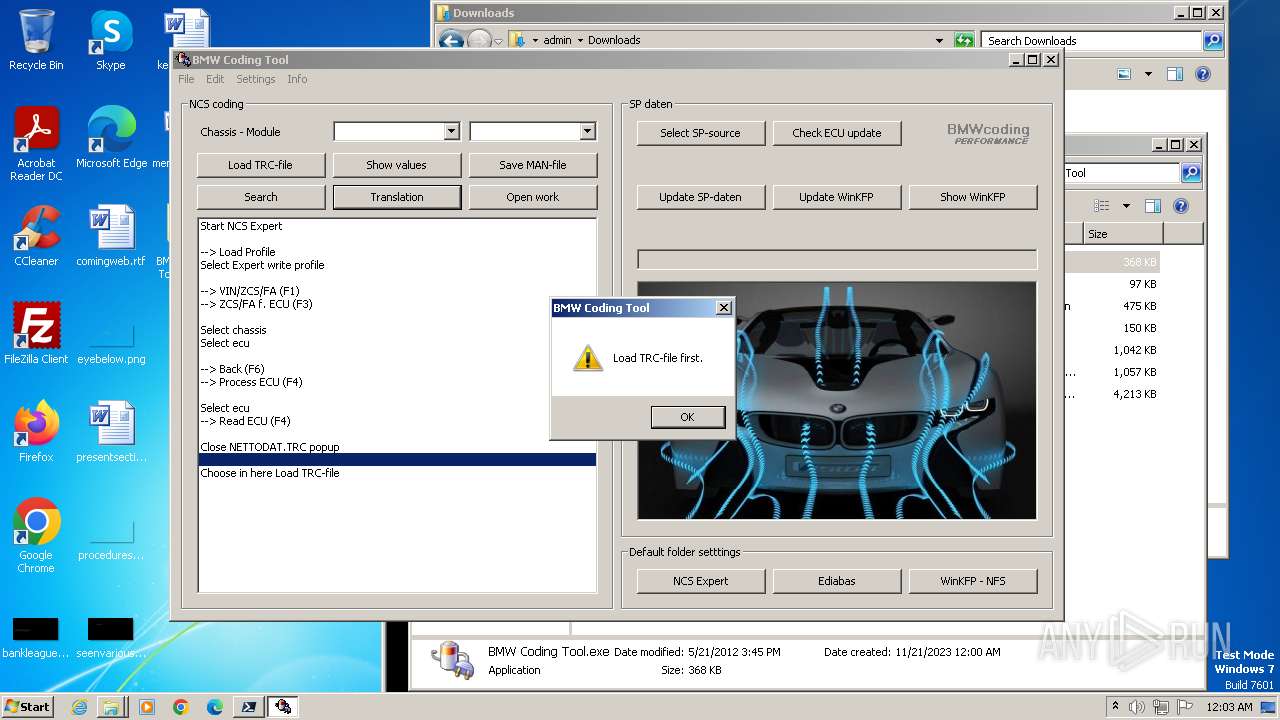
Task: Click the refresh icon in Downloads address bar
Action: (x=964, y=40)
